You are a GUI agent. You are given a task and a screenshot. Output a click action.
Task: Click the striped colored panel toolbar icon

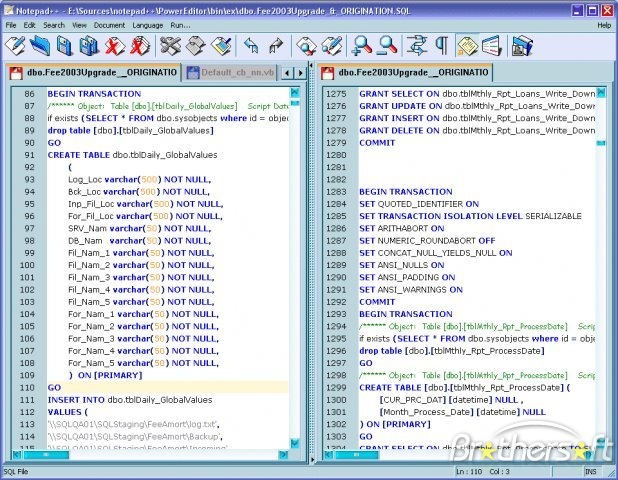click(x=492, y=46)
